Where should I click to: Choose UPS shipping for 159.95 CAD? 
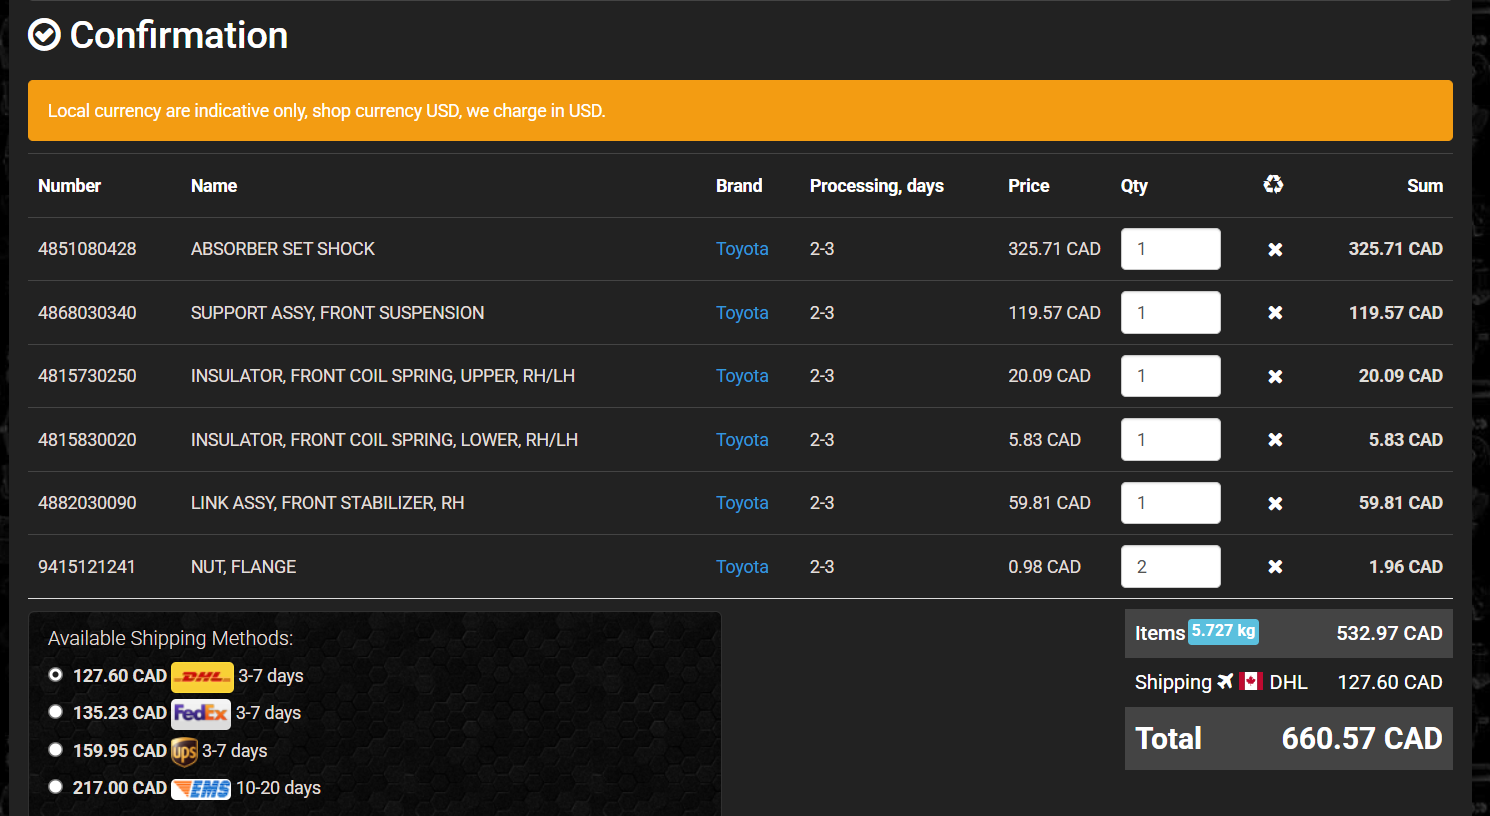(x=56, y=750)
